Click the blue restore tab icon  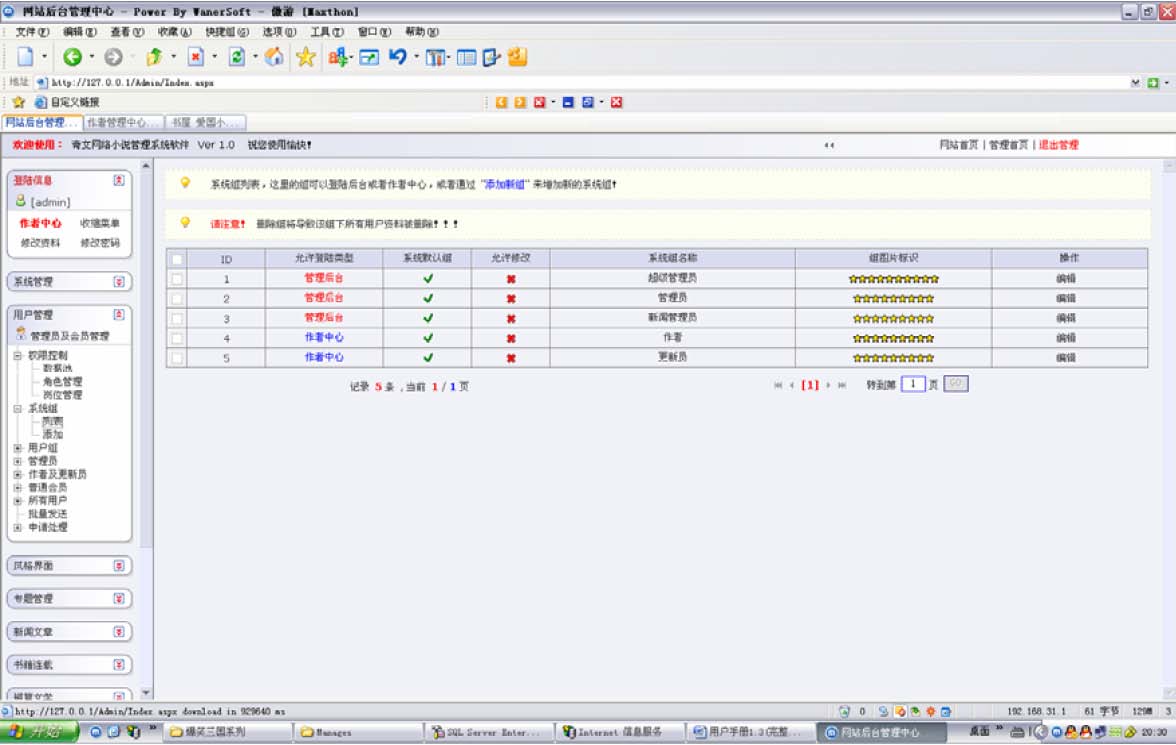click(x=588, y=102)
